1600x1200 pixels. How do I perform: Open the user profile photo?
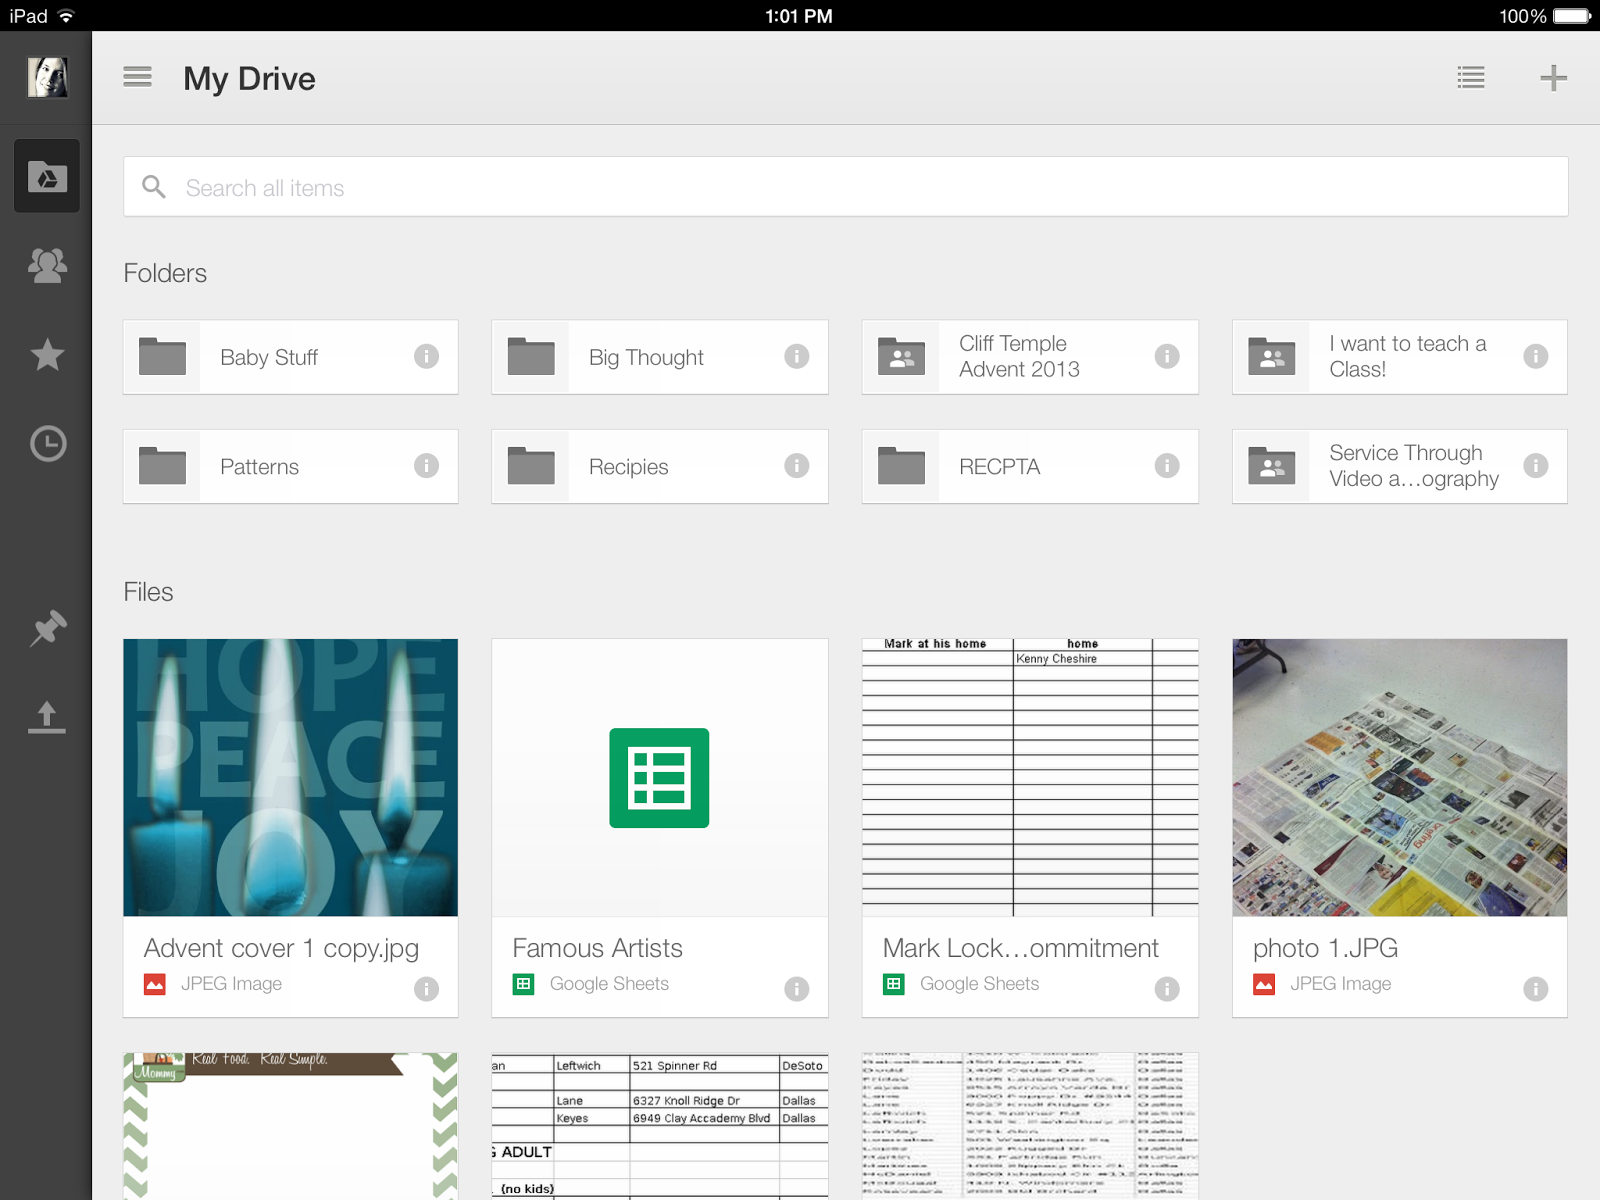(47, 77)
